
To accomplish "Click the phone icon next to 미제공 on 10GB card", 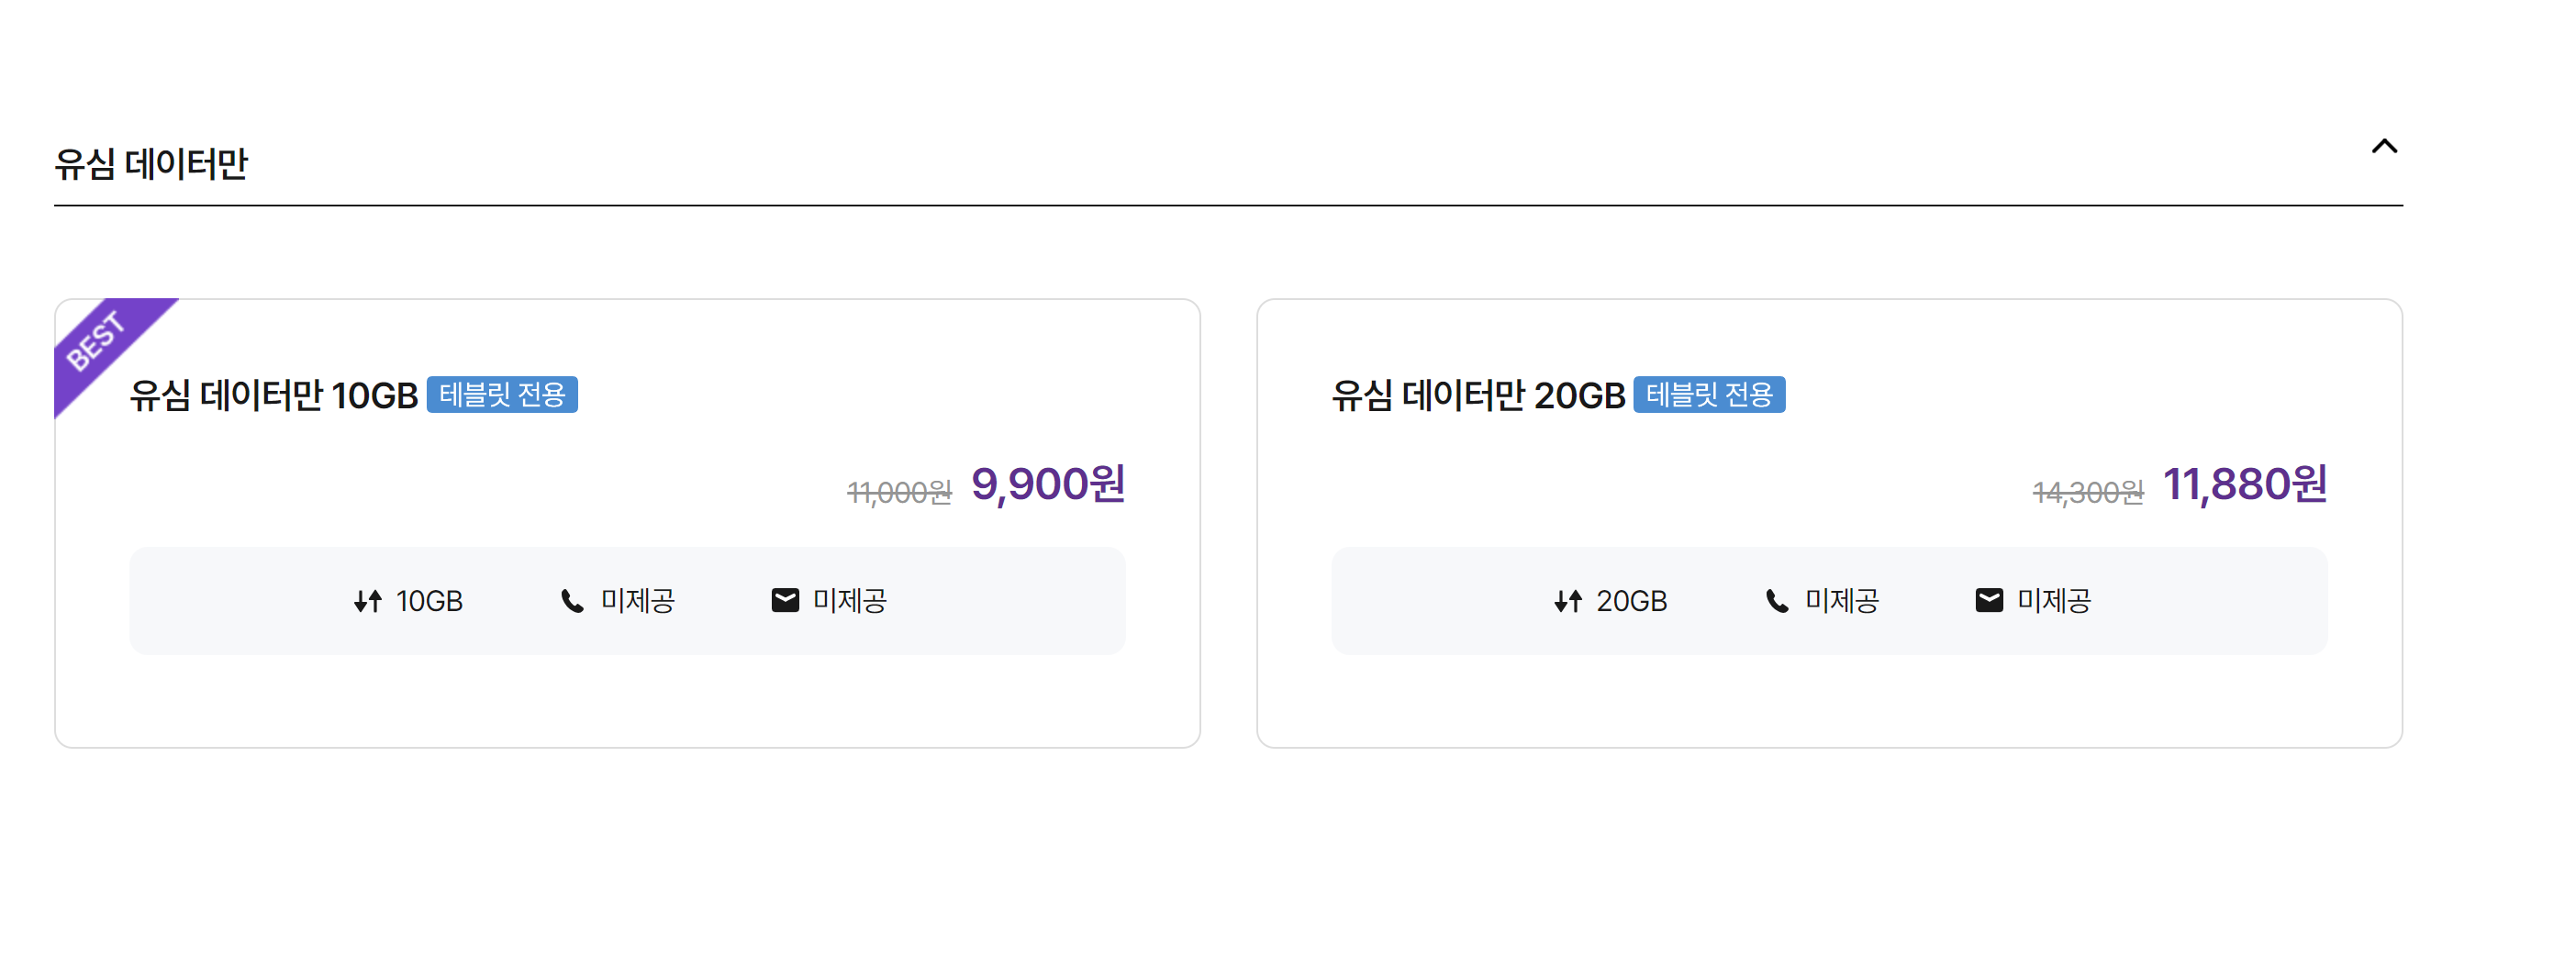I will [x=572, y=600].
